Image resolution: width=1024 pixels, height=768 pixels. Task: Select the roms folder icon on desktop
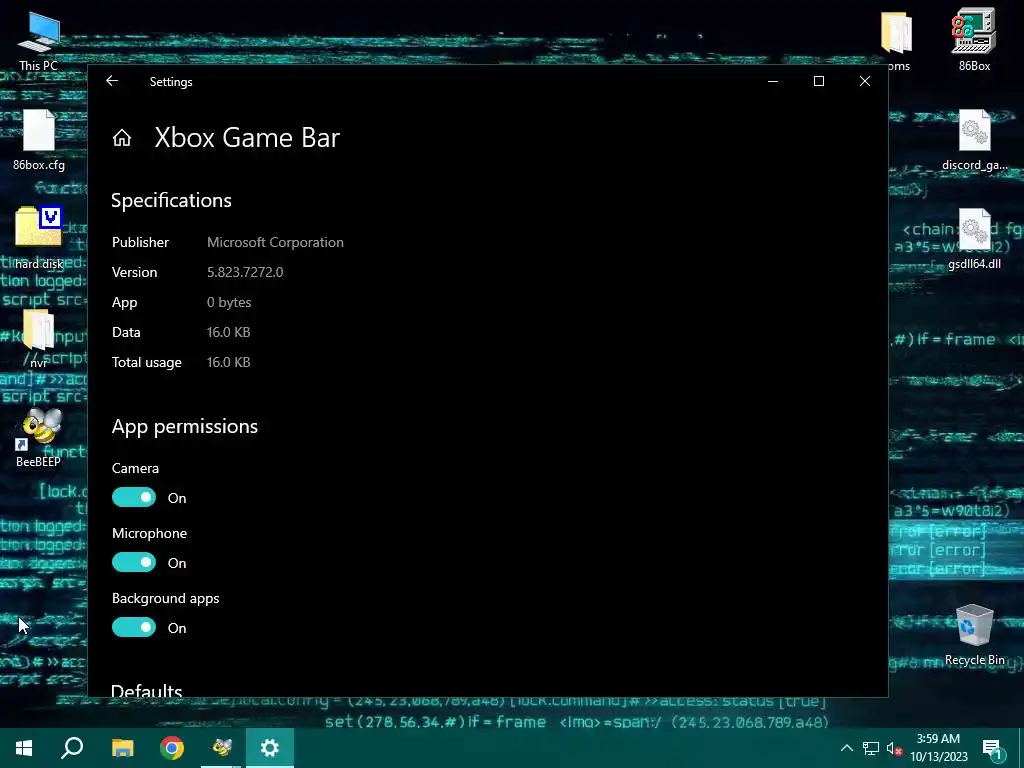pos(897,40)
